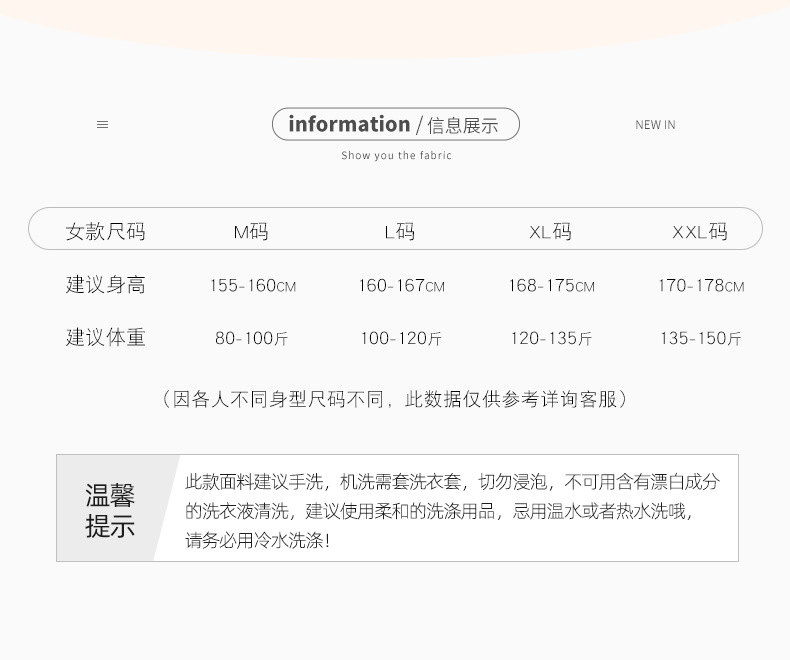The width and height of the screenshot is (790, 660).
Task: Click the note beginning 因各人不同身型
Action: (x=395, y=399)
